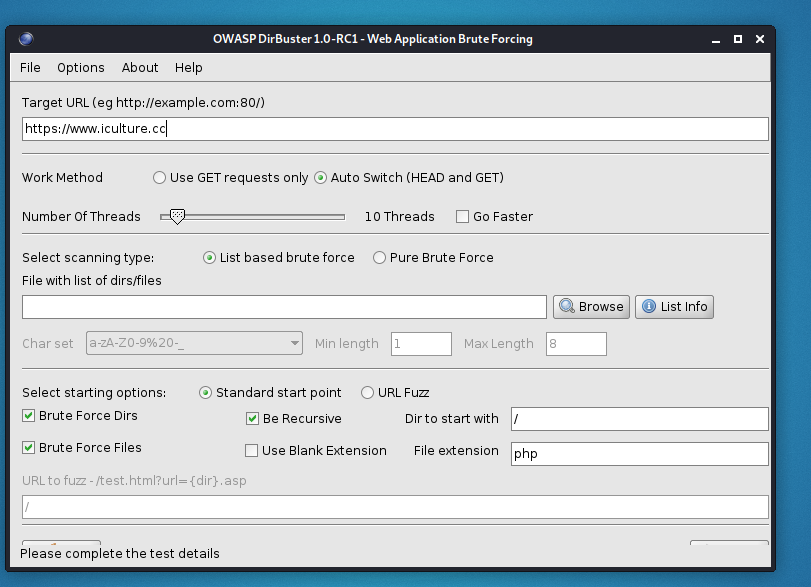Click the Dir to start with field
Viewport: 811px width, 587px height.
[640, 419]
